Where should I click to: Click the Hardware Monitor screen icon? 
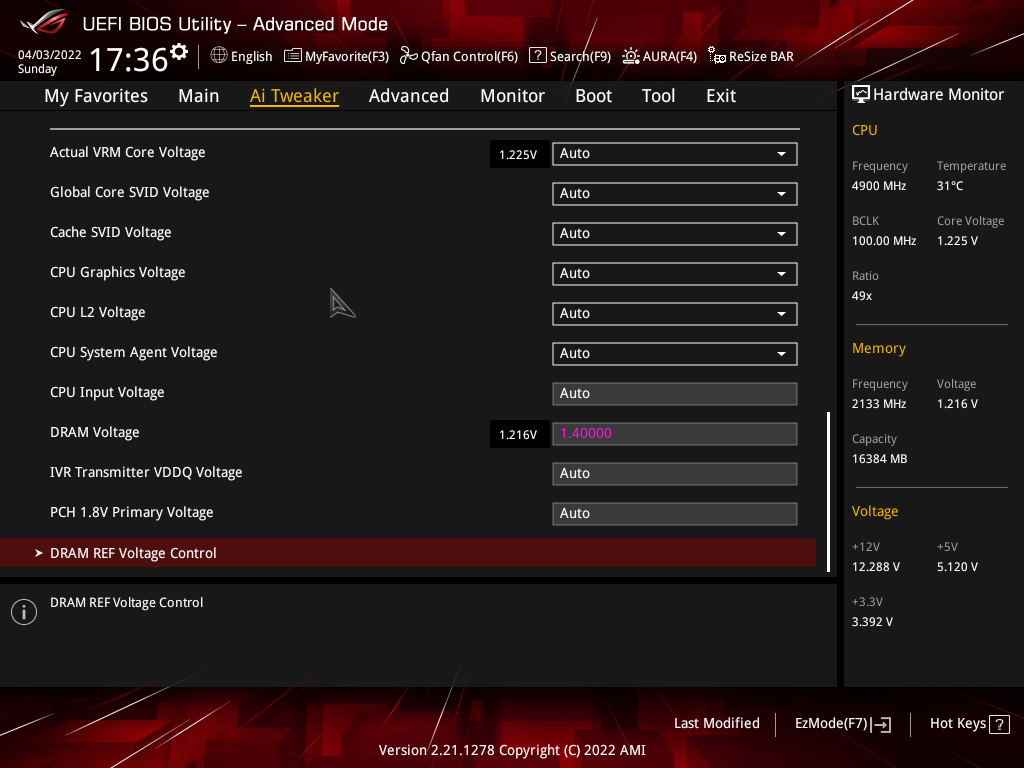coord(861,95)
